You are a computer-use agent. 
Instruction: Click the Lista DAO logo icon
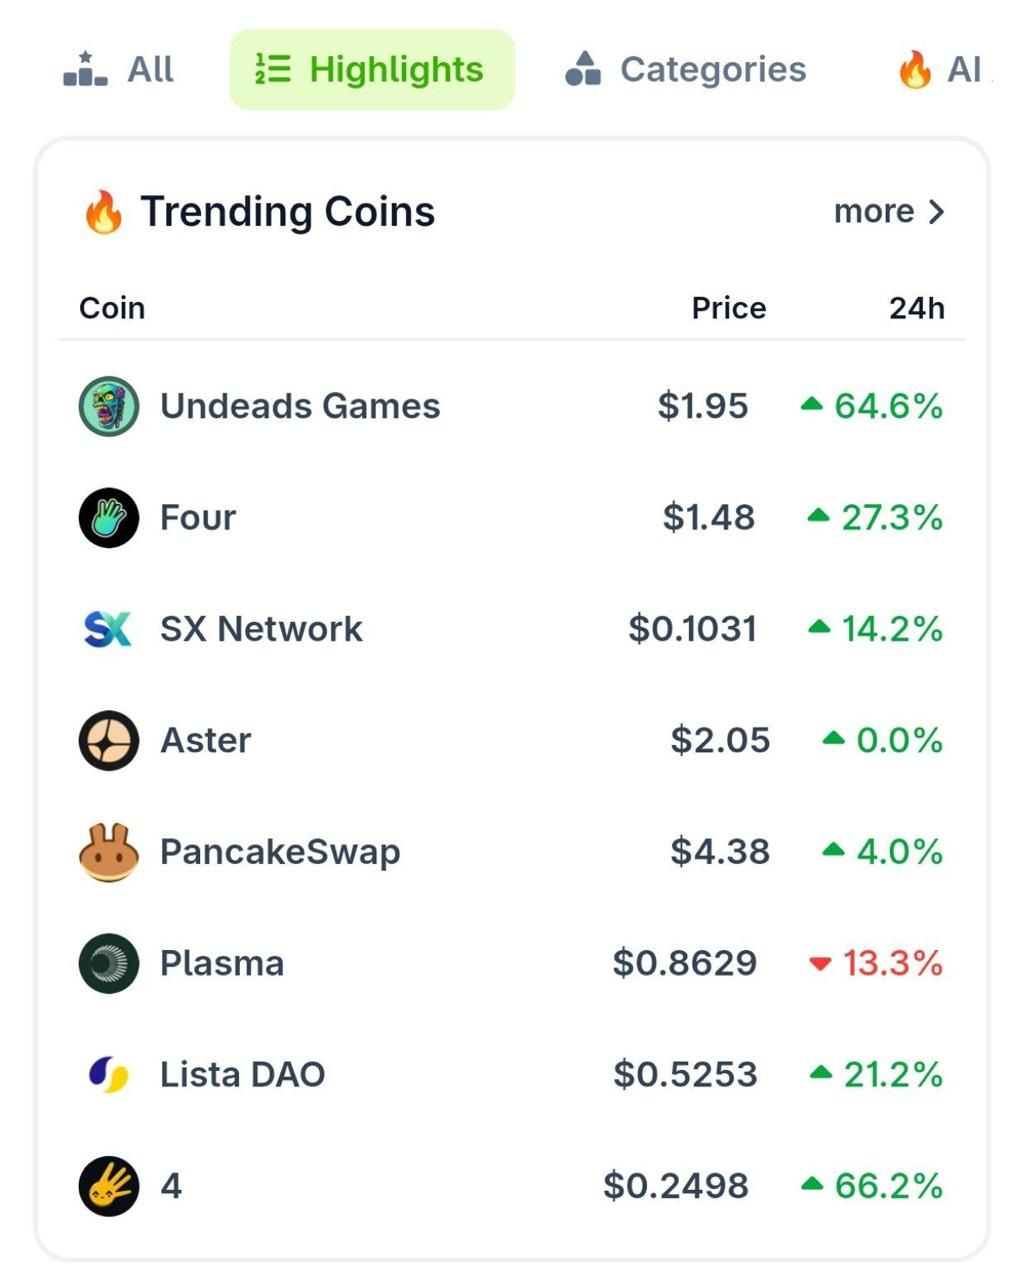click(108, 1075)
